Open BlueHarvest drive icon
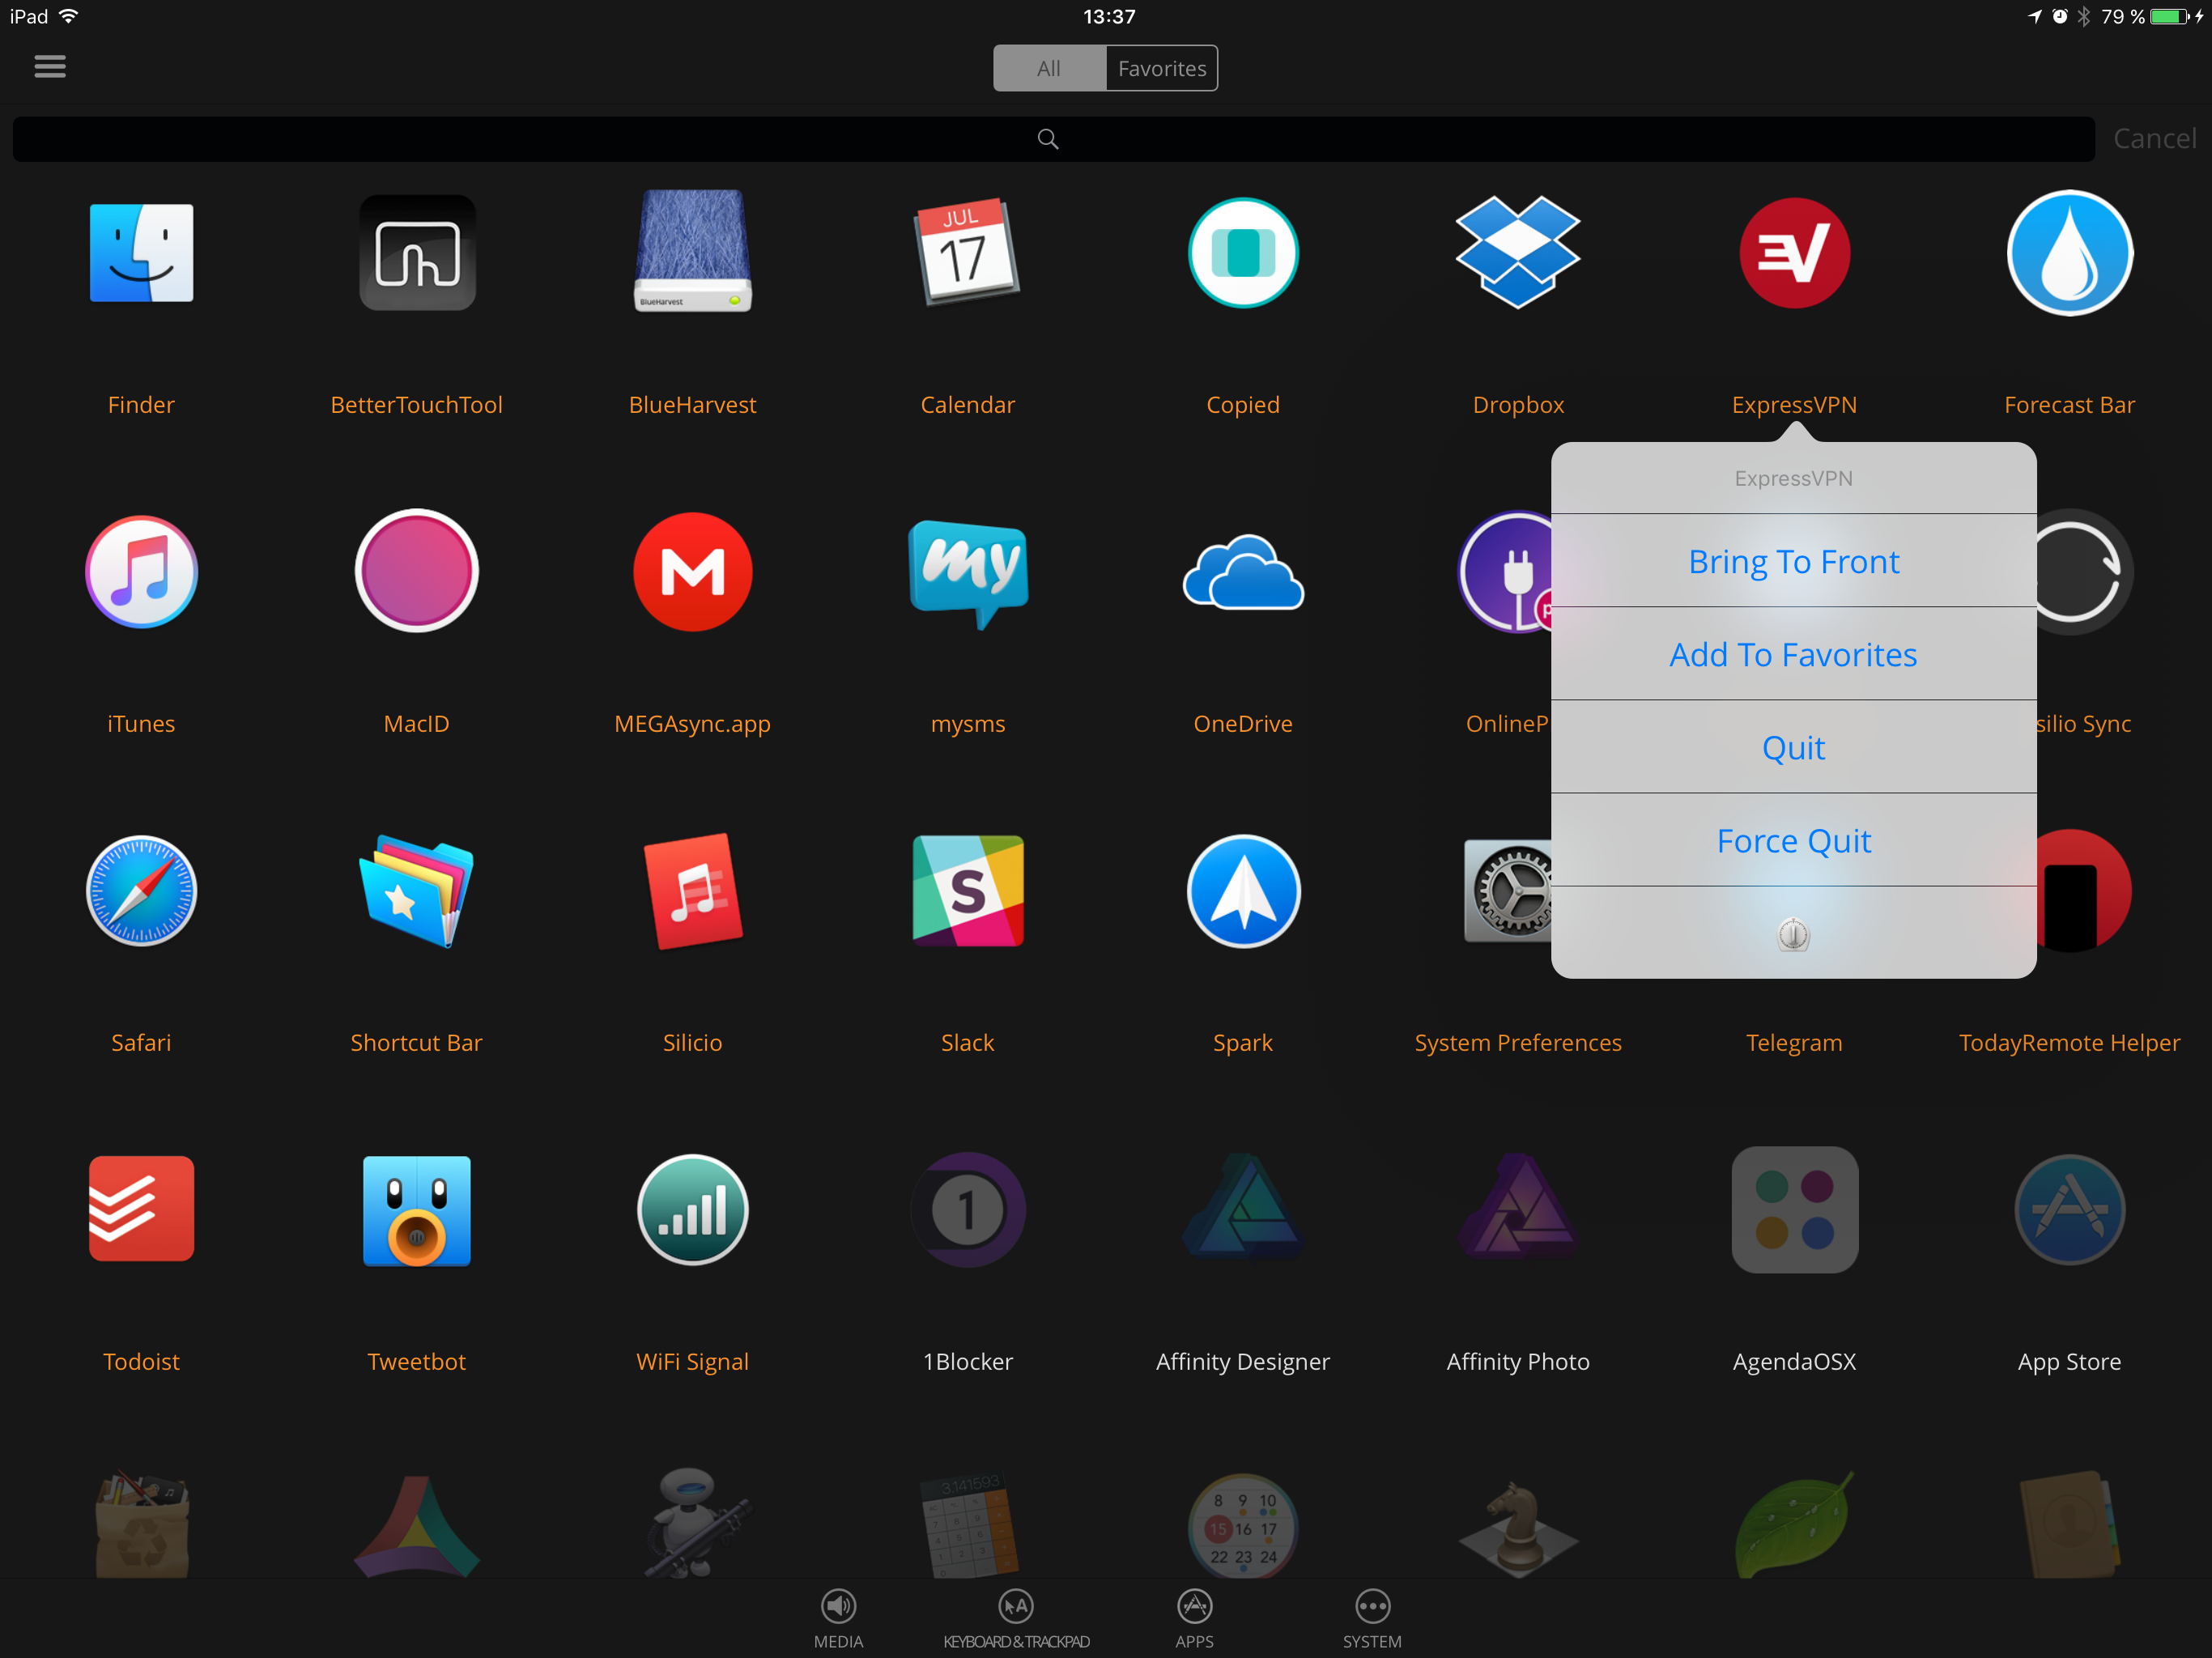The width and height of the screenshot is (2212, 1658). [693, 251]
